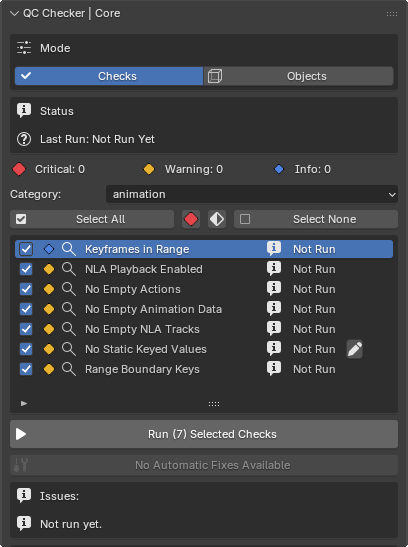The height and width of the screenshot is (547, 408).
Task: Click the Select None button
Action: [x=316, y=219]
